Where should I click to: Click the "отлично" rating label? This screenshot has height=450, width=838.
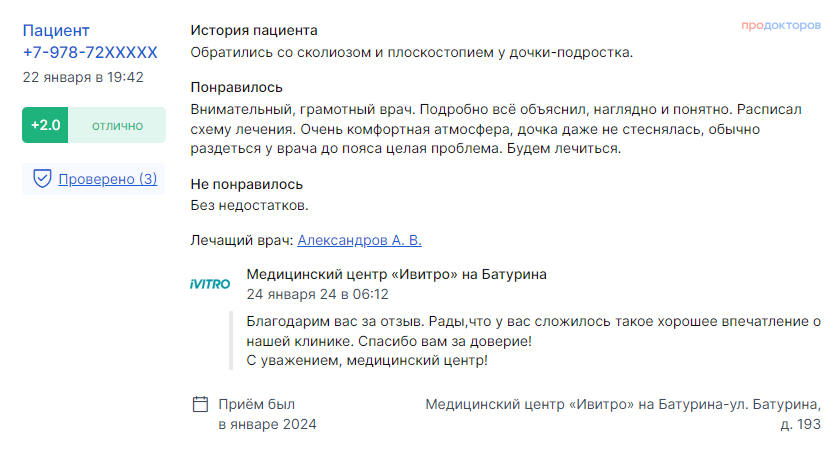(x=116, y=126)
